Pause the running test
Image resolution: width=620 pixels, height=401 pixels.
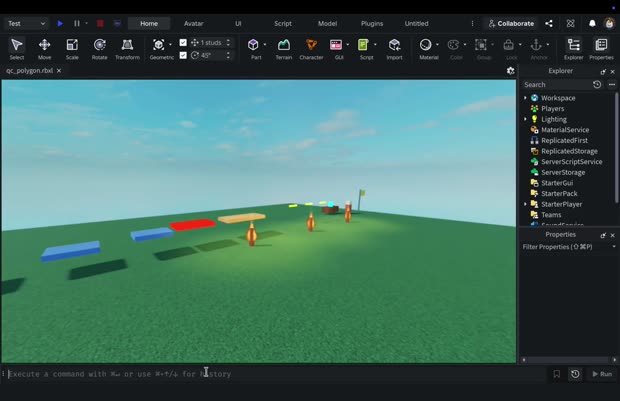77,23
